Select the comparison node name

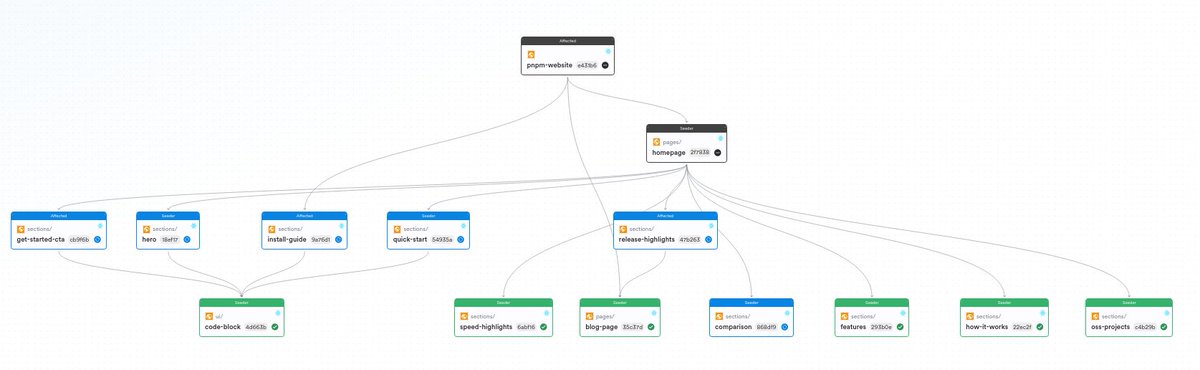[734, 327]
